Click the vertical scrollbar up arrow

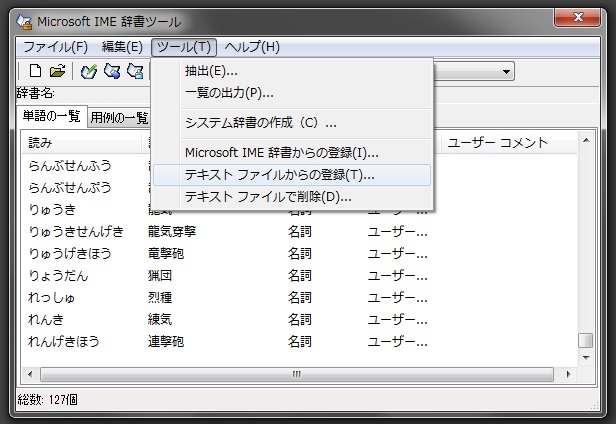coord(586,140)
